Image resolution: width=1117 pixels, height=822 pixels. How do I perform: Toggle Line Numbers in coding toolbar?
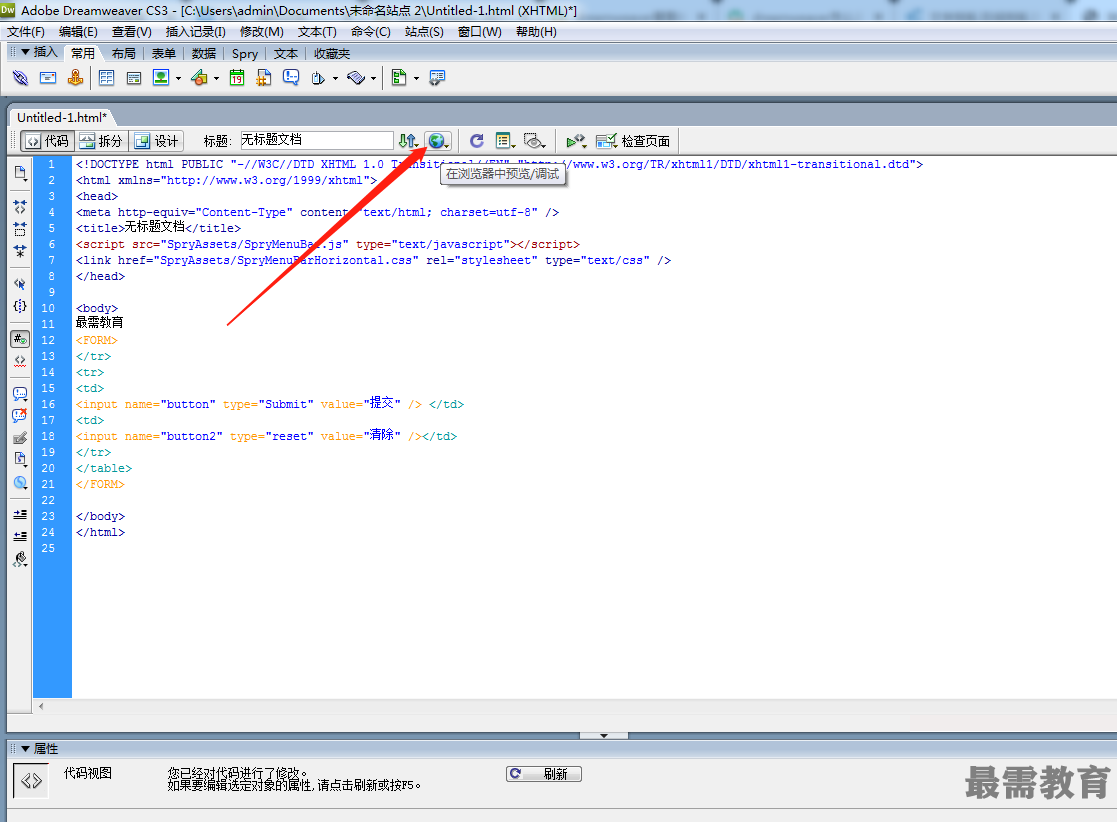click(x=20, y=339)
